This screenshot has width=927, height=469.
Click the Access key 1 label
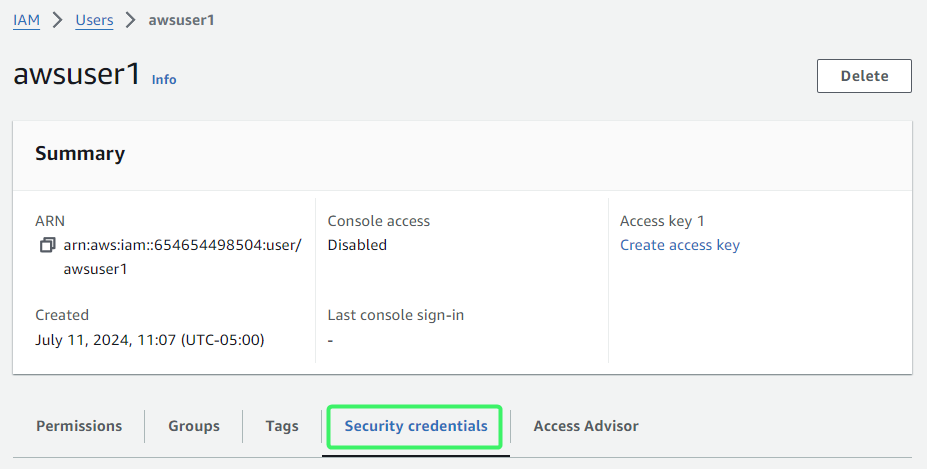click(662, 221)
